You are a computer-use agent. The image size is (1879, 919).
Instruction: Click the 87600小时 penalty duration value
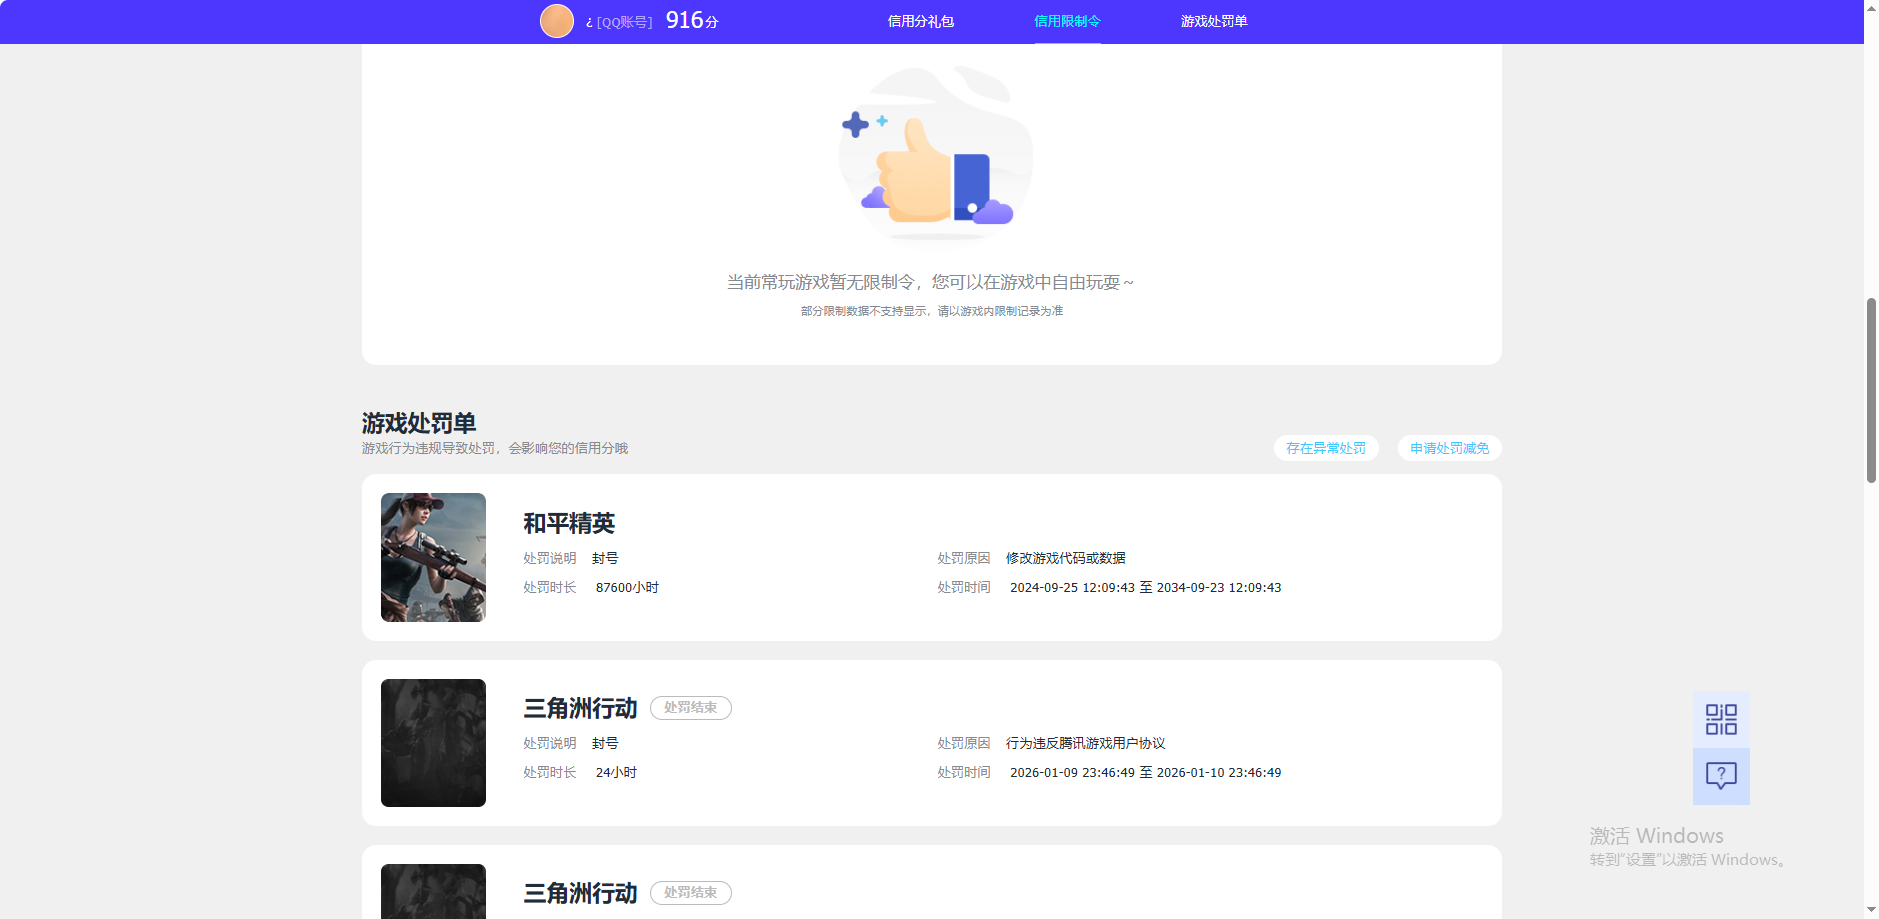pos(627,588)
